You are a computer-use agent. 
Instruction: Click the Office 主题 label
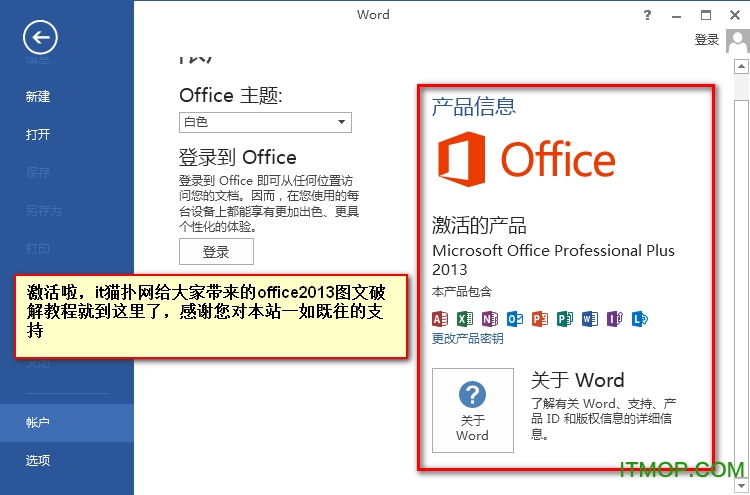click(231, 95)
